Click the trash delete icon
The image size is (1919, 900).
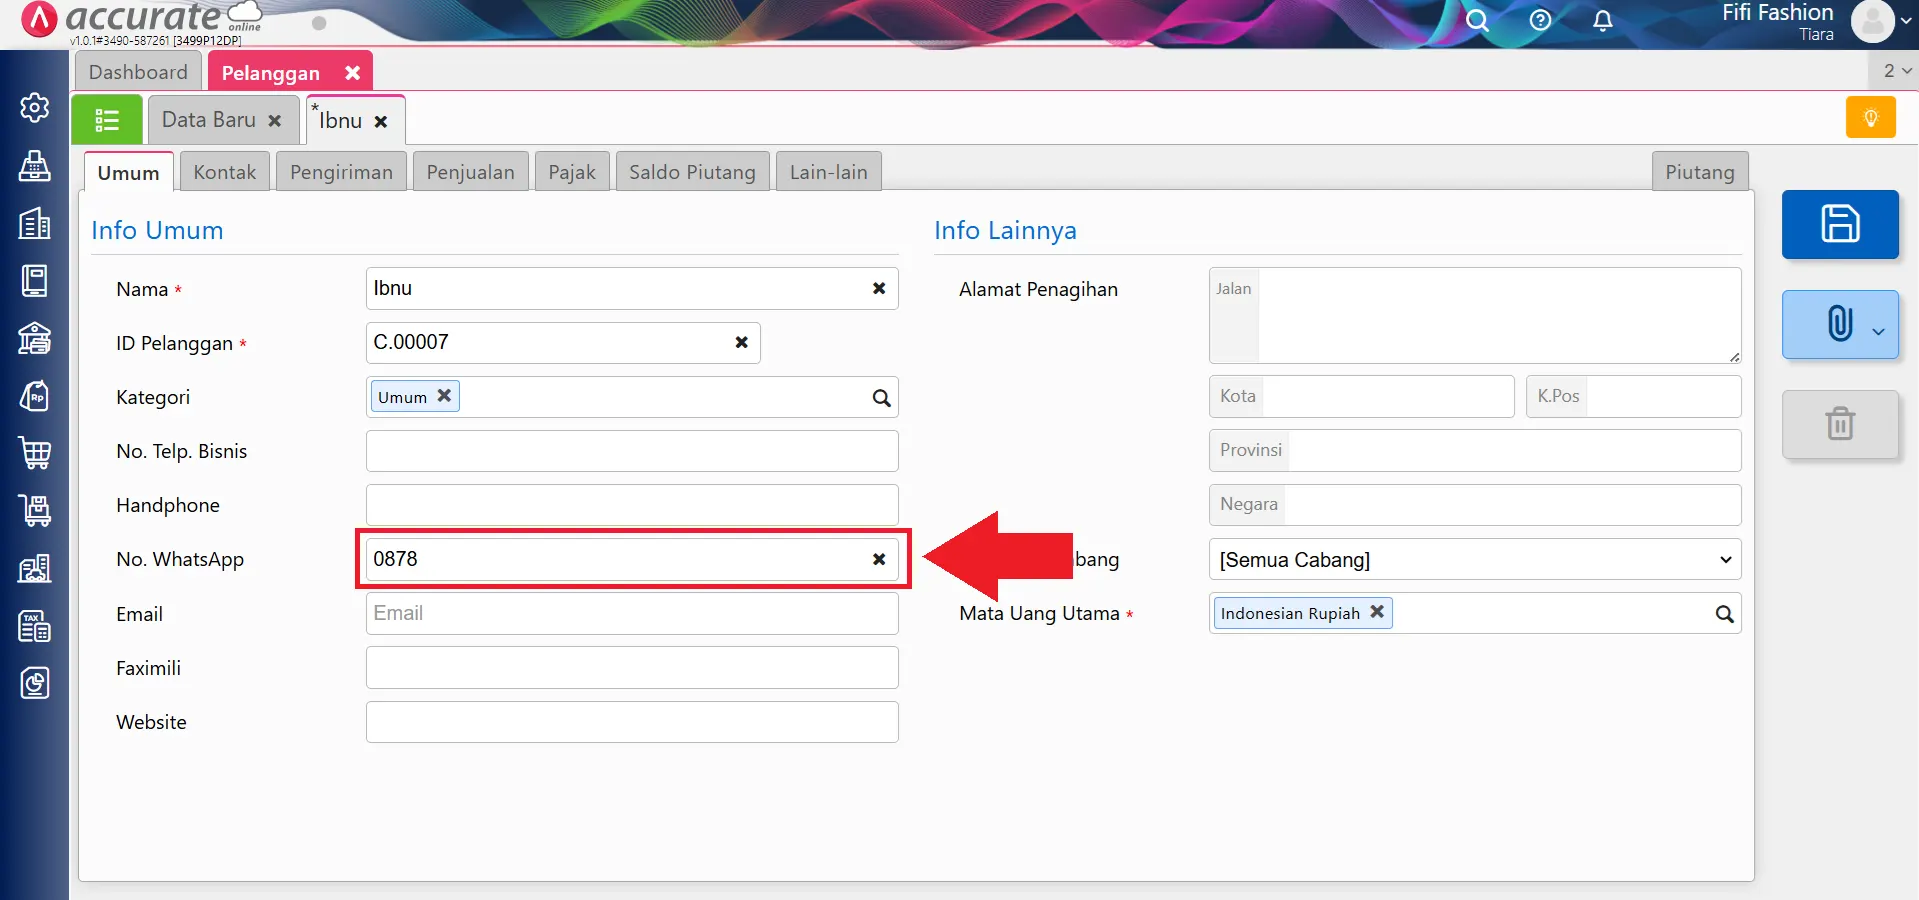tap(1839, 424)
